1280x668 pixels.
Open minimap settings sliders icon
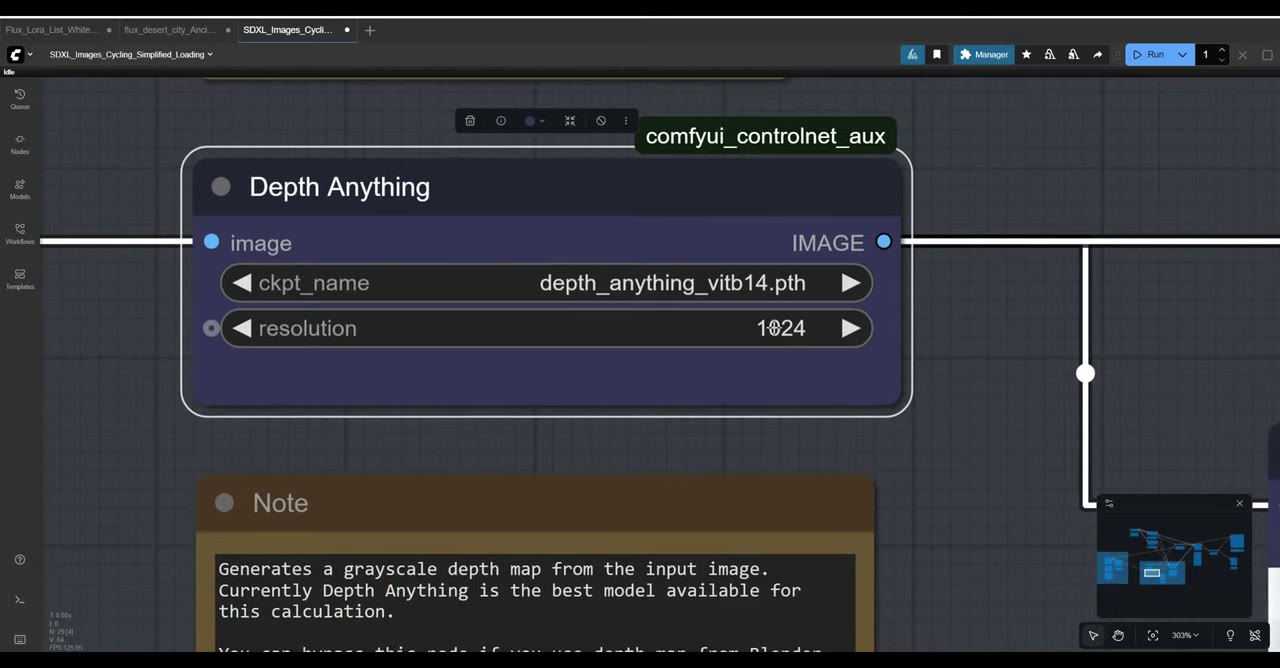[1109, 503]
